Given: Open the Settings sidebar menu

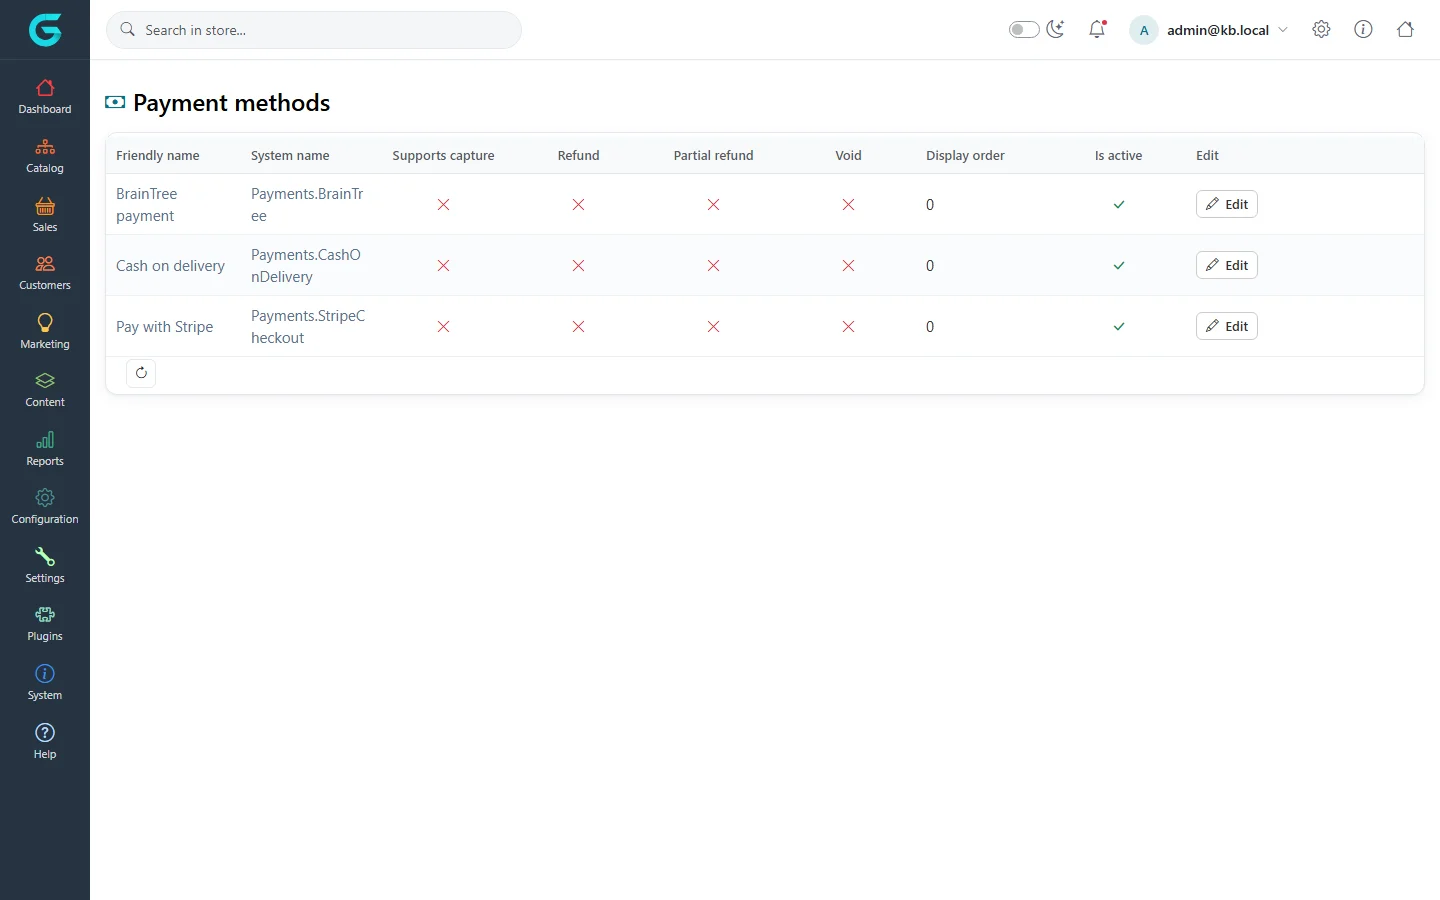Looking at the screenshot, I should 45,566.
